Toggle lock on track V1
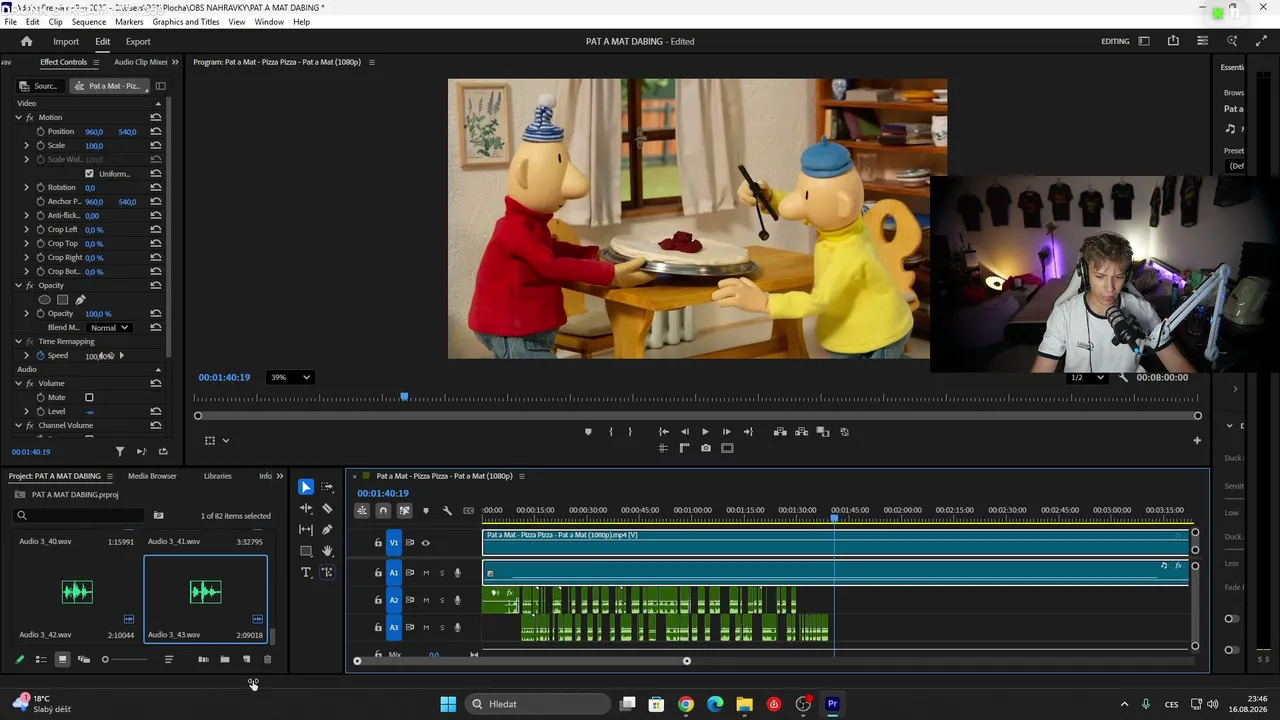Screen dimensions: 1280x720 pos(378,543)
